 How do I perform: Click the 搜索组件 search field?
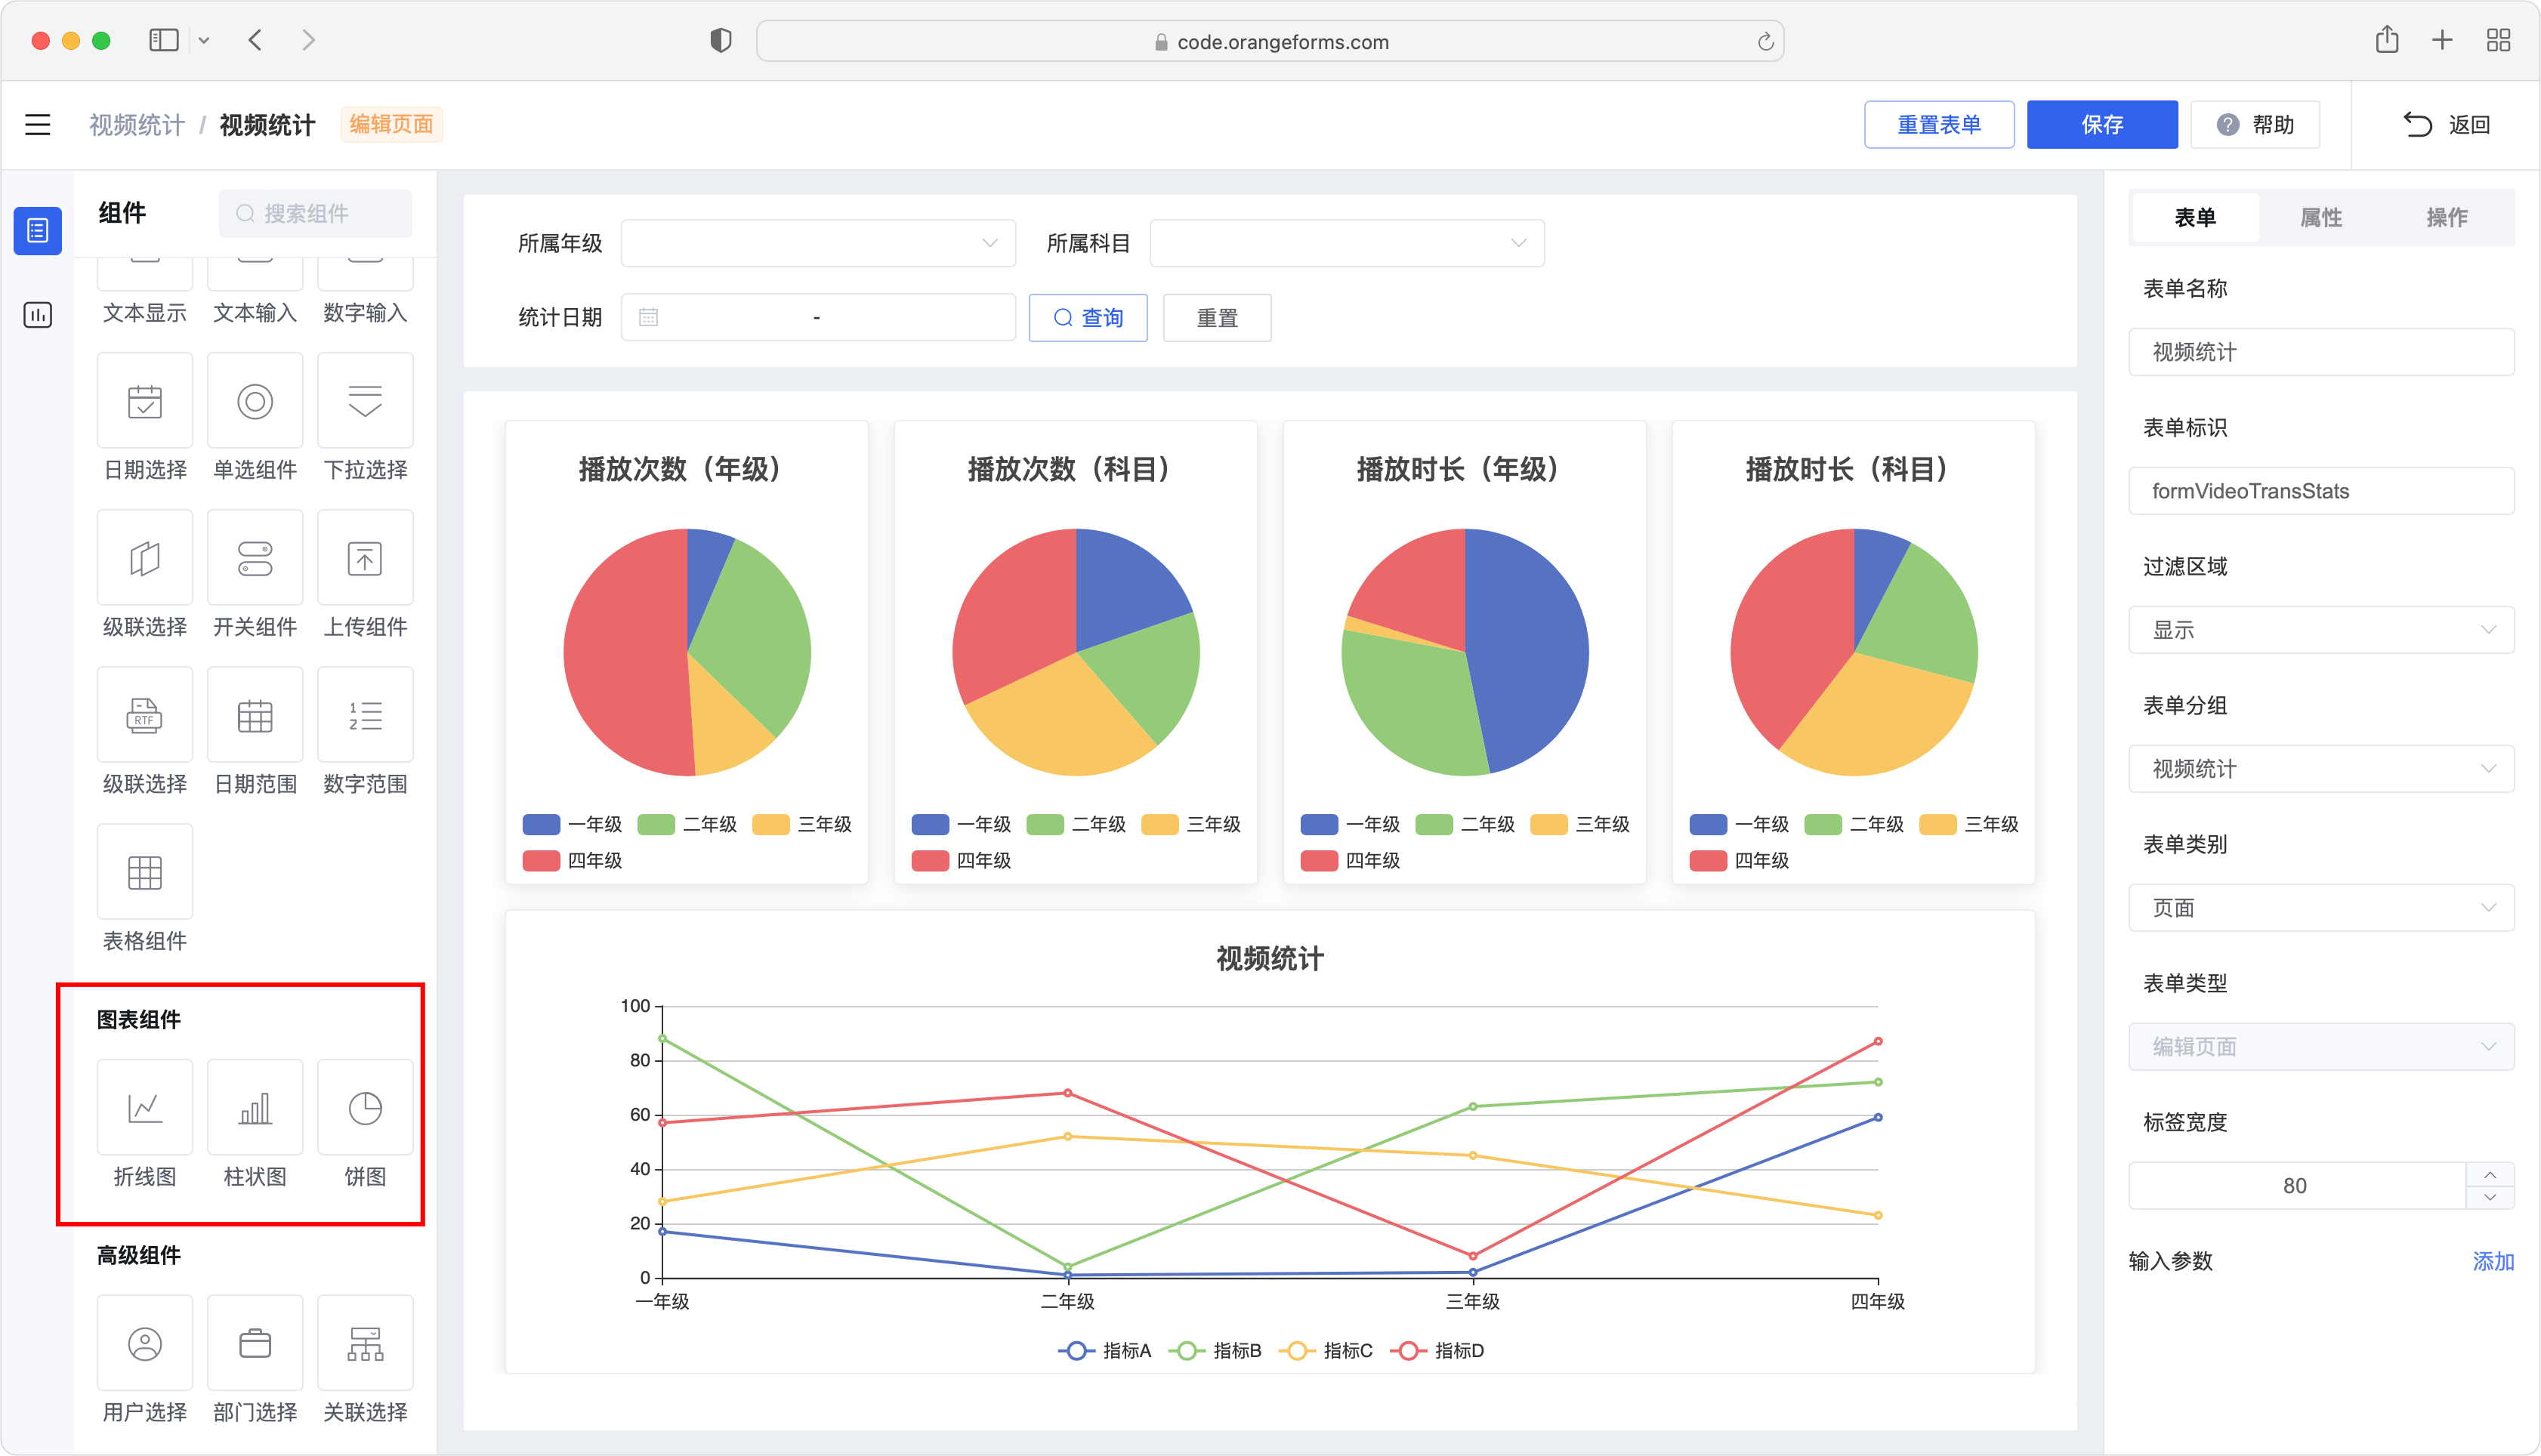pyautogui.click(x=316, y=213)
